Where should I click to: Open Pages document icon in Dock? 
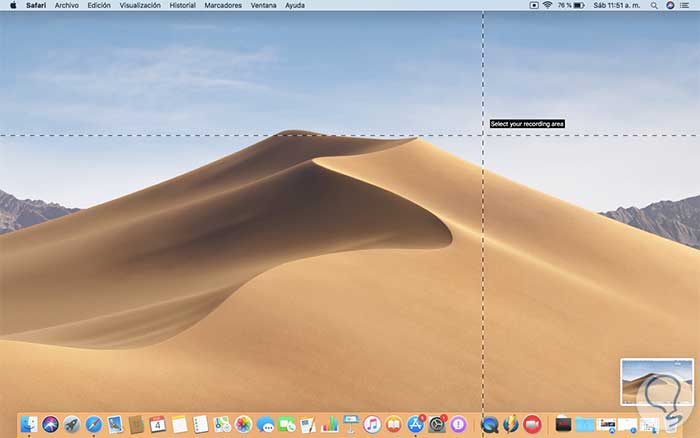point(308,424)
